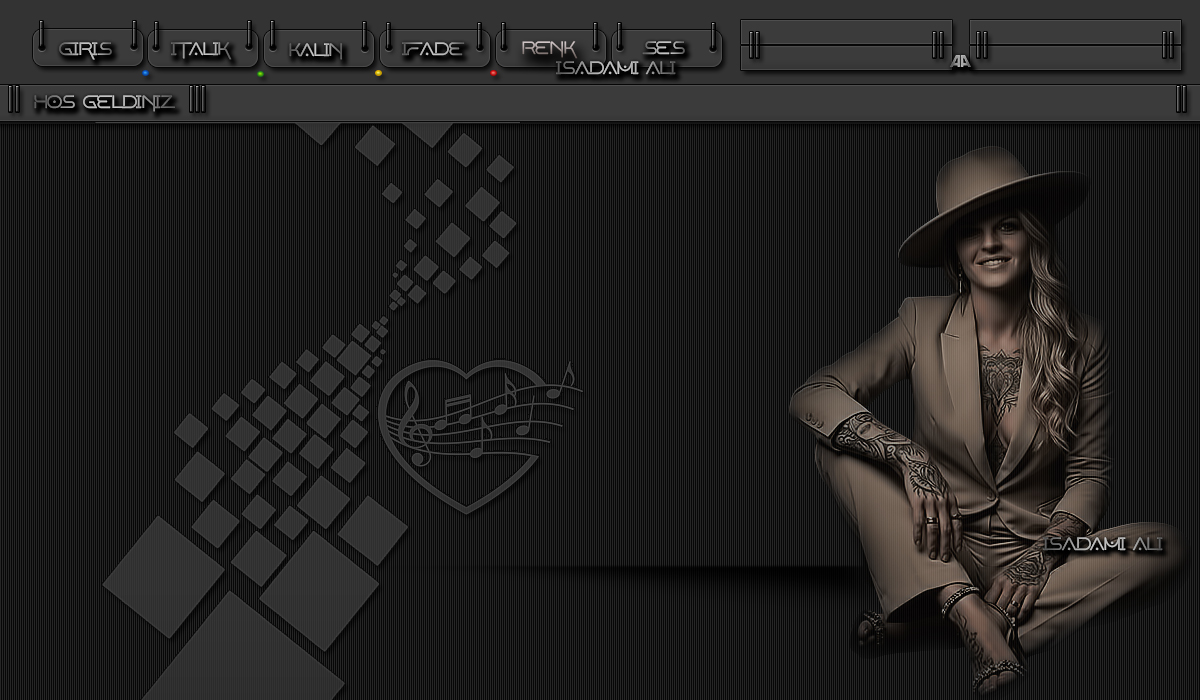Click the SES sound button
Screen dimensions: 1200x700
[x=666, y=48]
